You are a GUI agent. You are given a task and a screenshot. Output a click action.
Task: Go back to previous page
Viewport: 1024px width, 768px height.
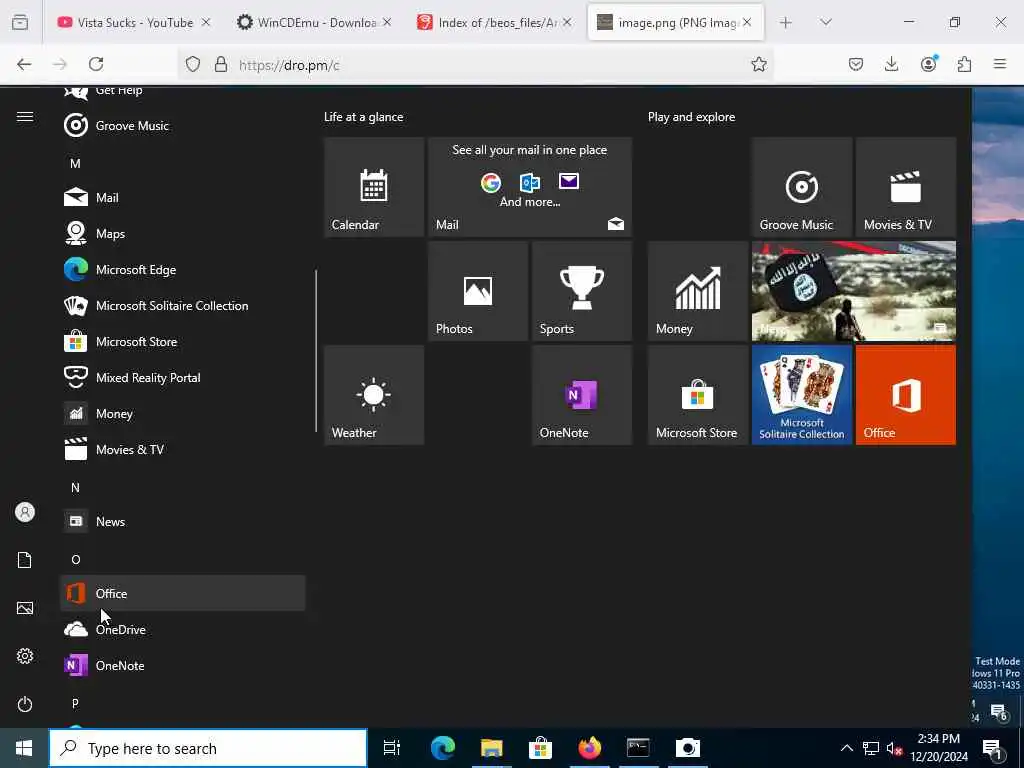click(24, 64)
